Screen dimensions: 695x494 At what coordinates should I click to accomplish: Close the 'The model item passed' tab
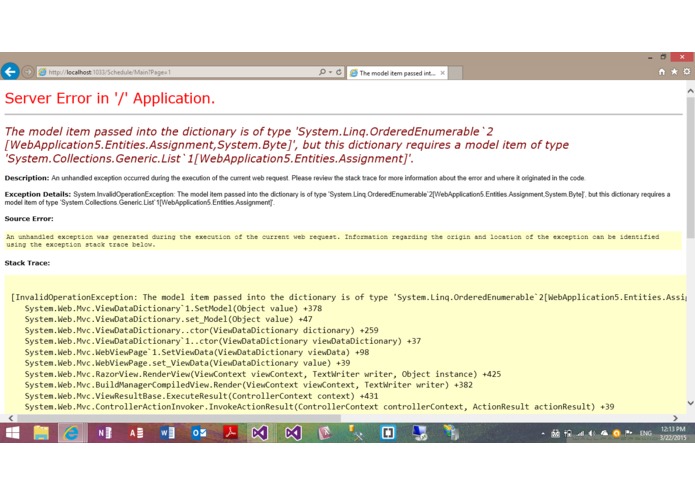[x=442, y=73]
